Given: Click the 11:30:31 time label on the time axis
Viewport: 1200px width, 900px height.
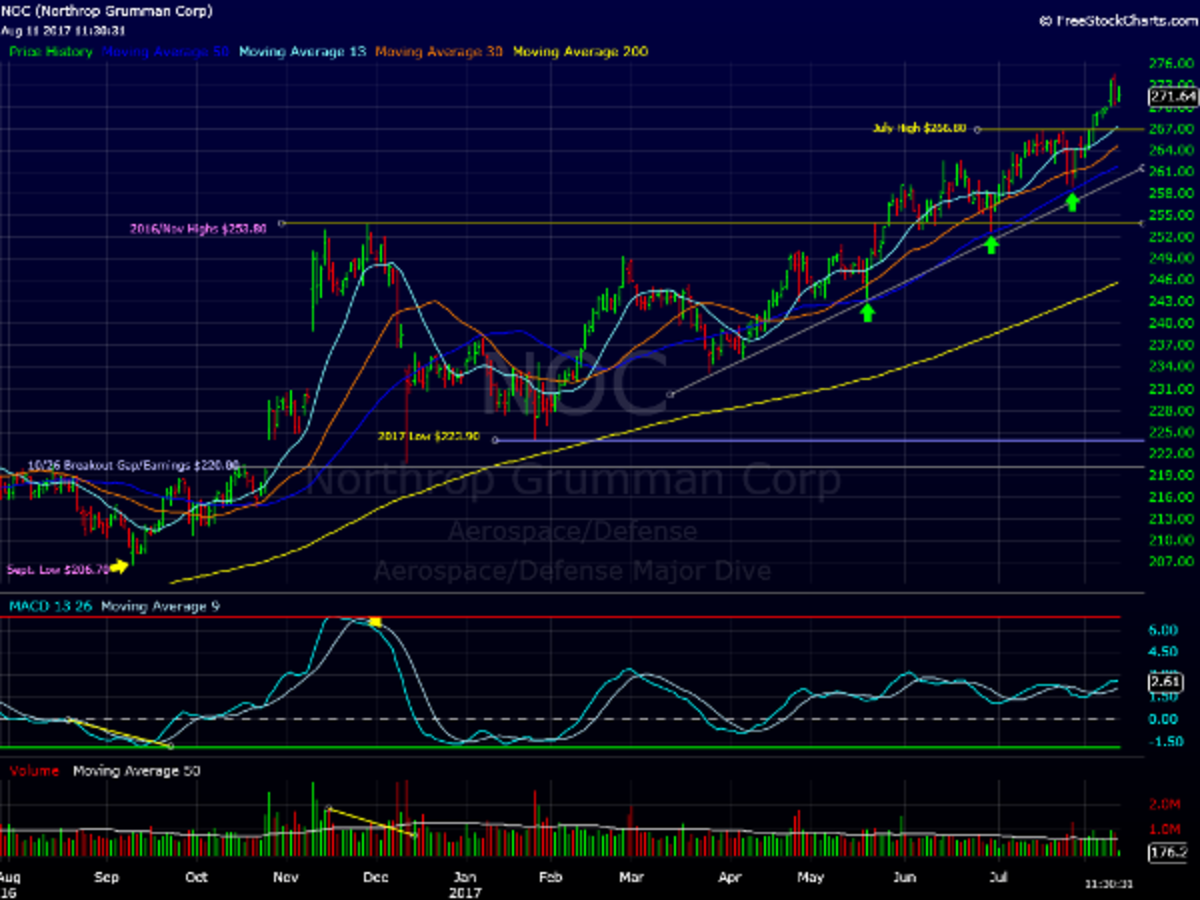Looking at the screenshot, I should (x=1108, y=884).
